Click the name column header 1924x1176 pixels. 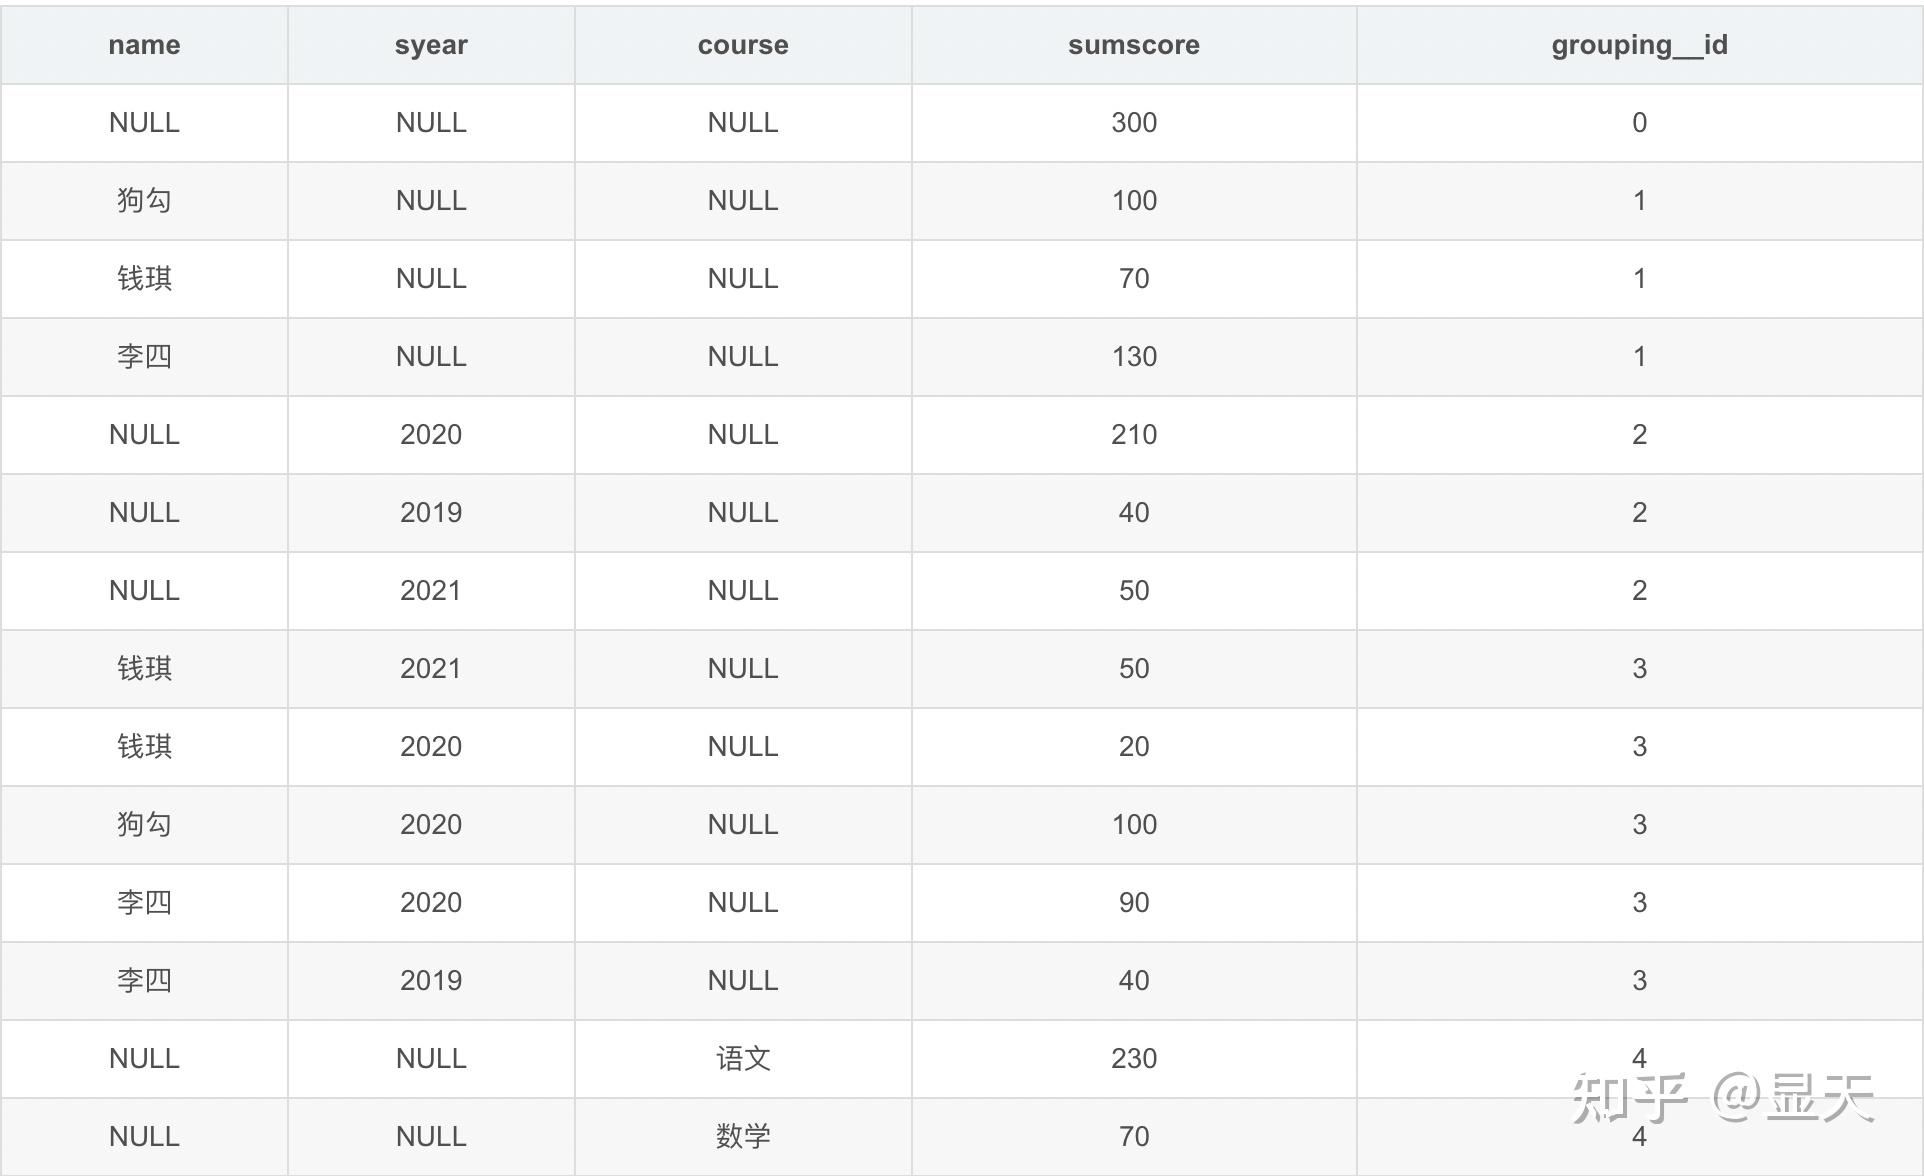[144, 45]
